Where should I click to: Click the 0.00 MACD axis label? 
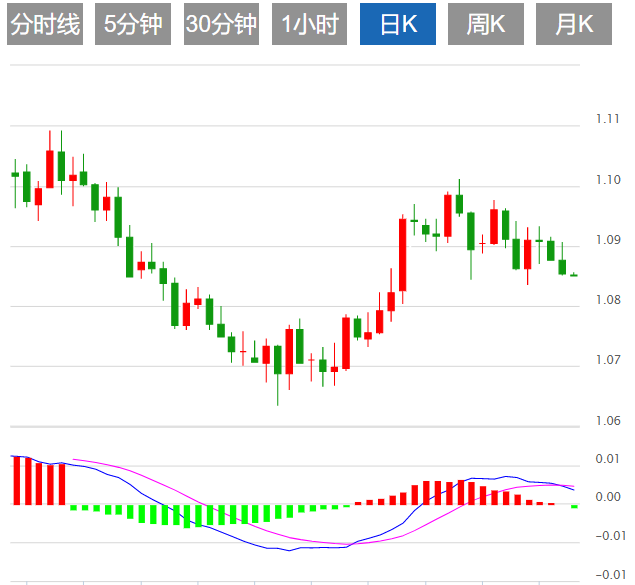pyautogui.click(x=607, y=496)
